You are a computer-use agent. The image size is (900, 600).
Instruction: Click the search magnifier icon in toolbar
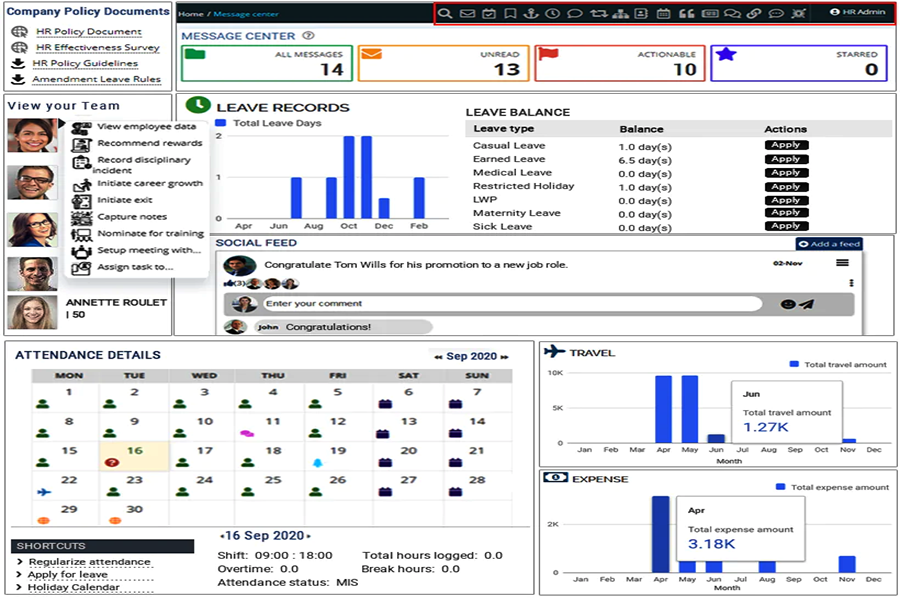tap(446, 14)
